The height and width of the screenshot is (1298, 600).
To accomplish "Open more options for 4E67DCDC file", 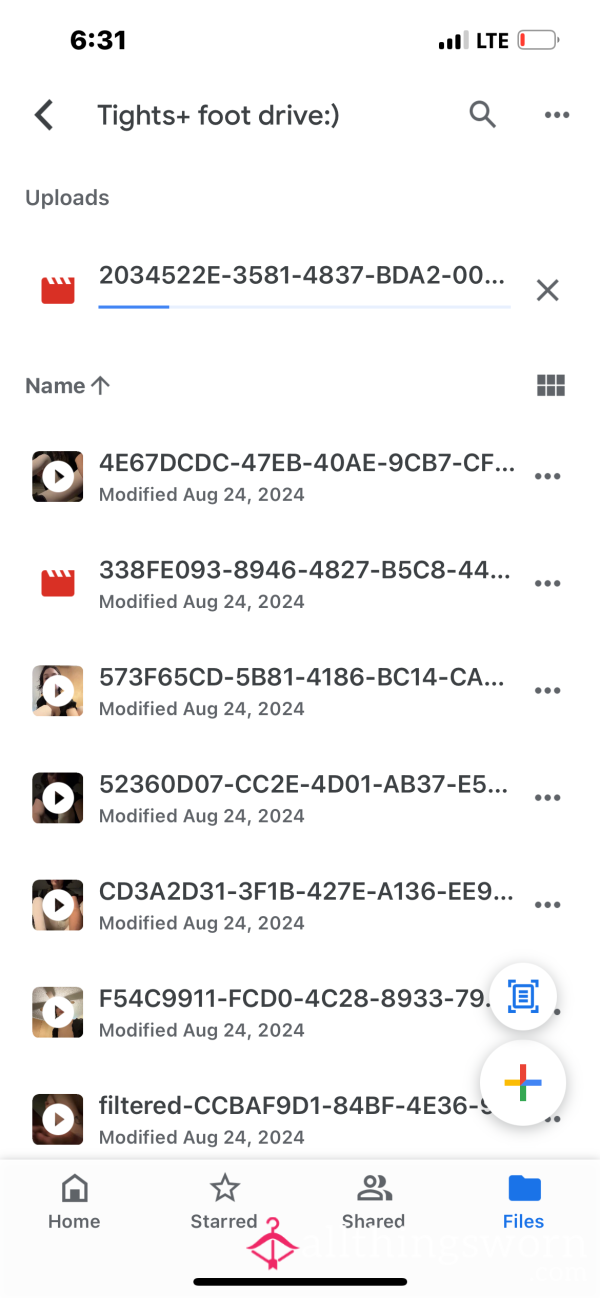I will [548, 476].
